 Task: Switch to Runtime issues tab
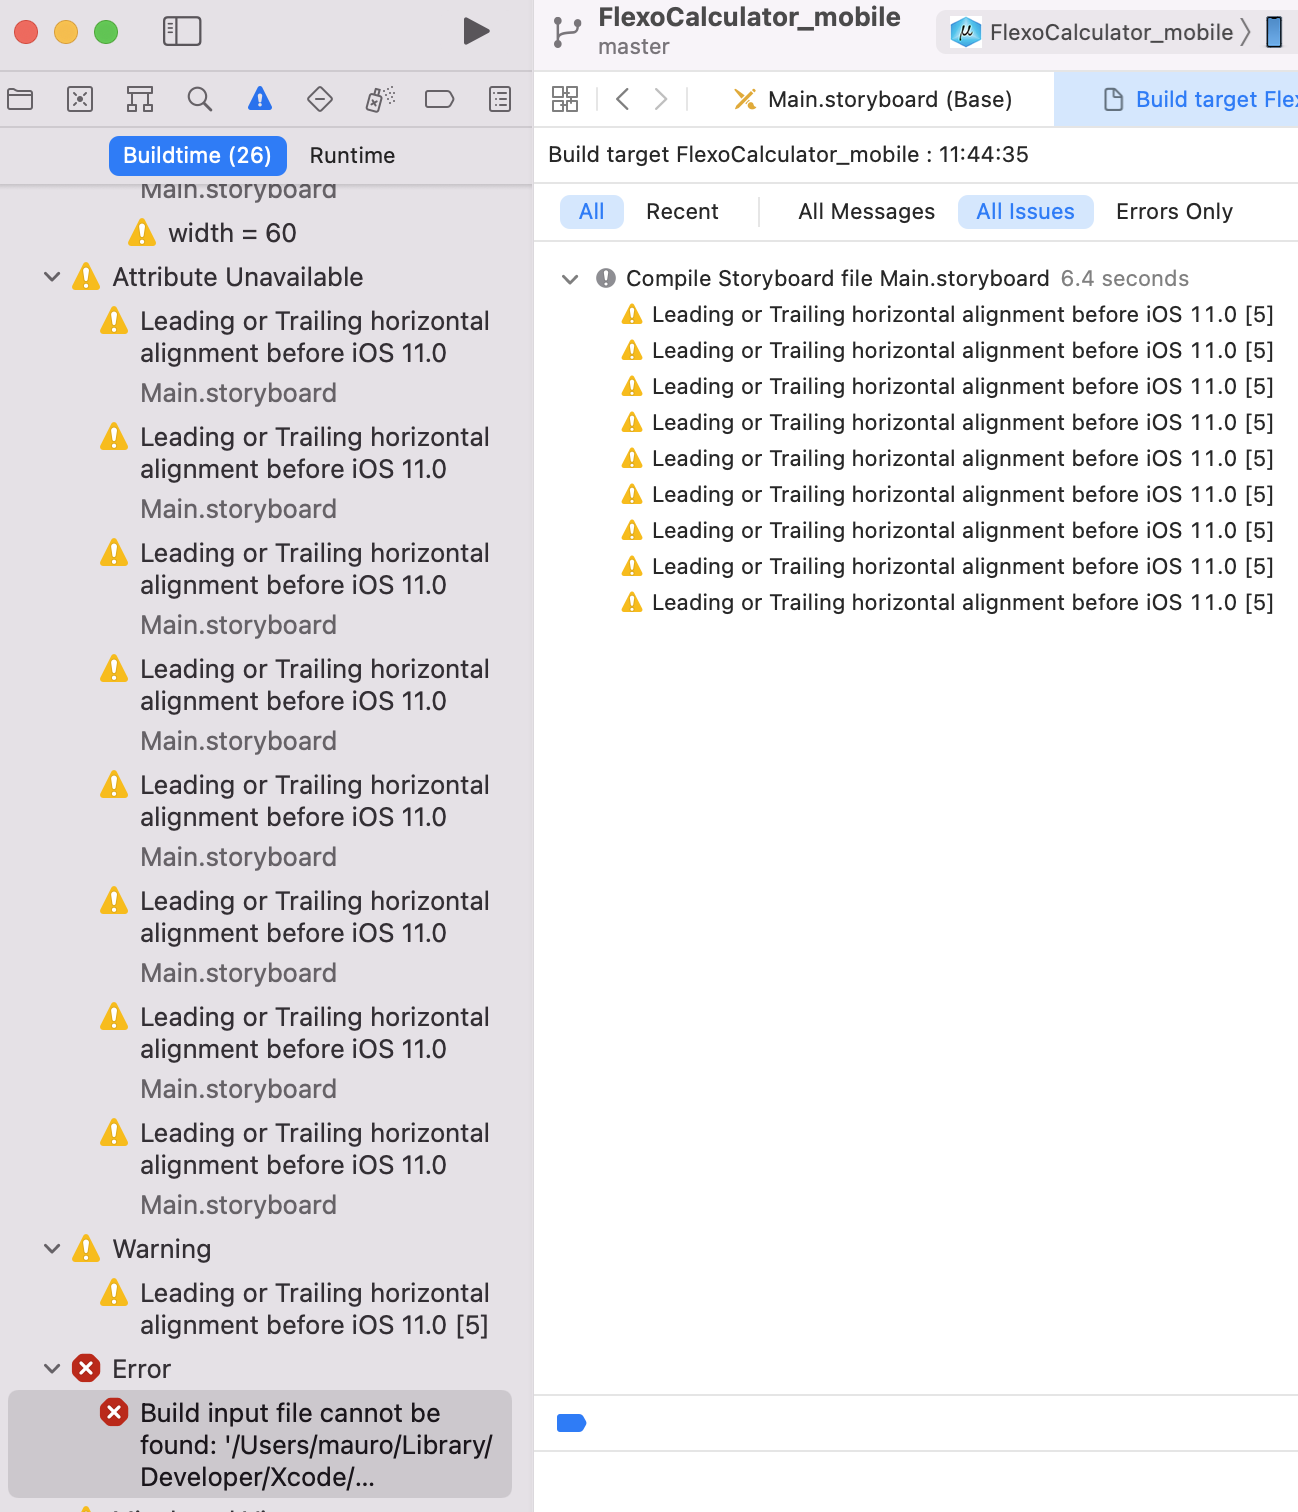point(352,155)
